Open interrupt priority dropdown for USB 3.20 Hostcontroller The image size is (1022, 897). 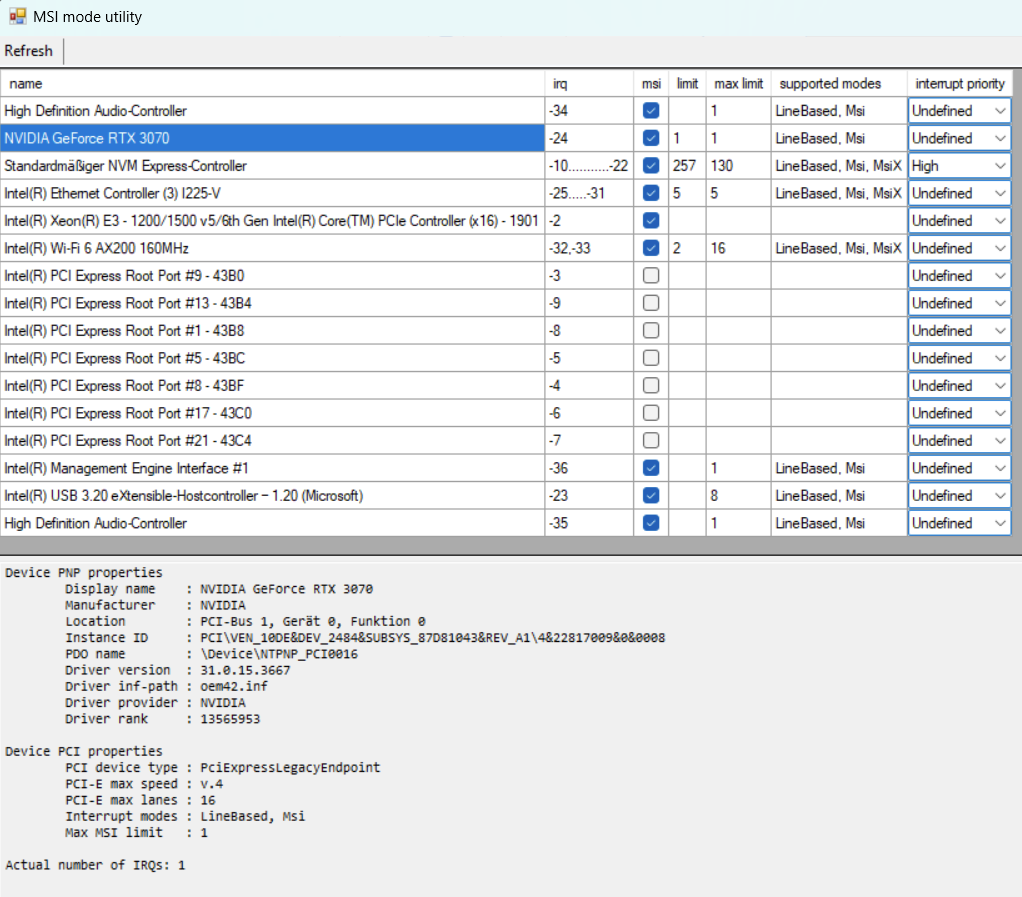click(959, 495)
